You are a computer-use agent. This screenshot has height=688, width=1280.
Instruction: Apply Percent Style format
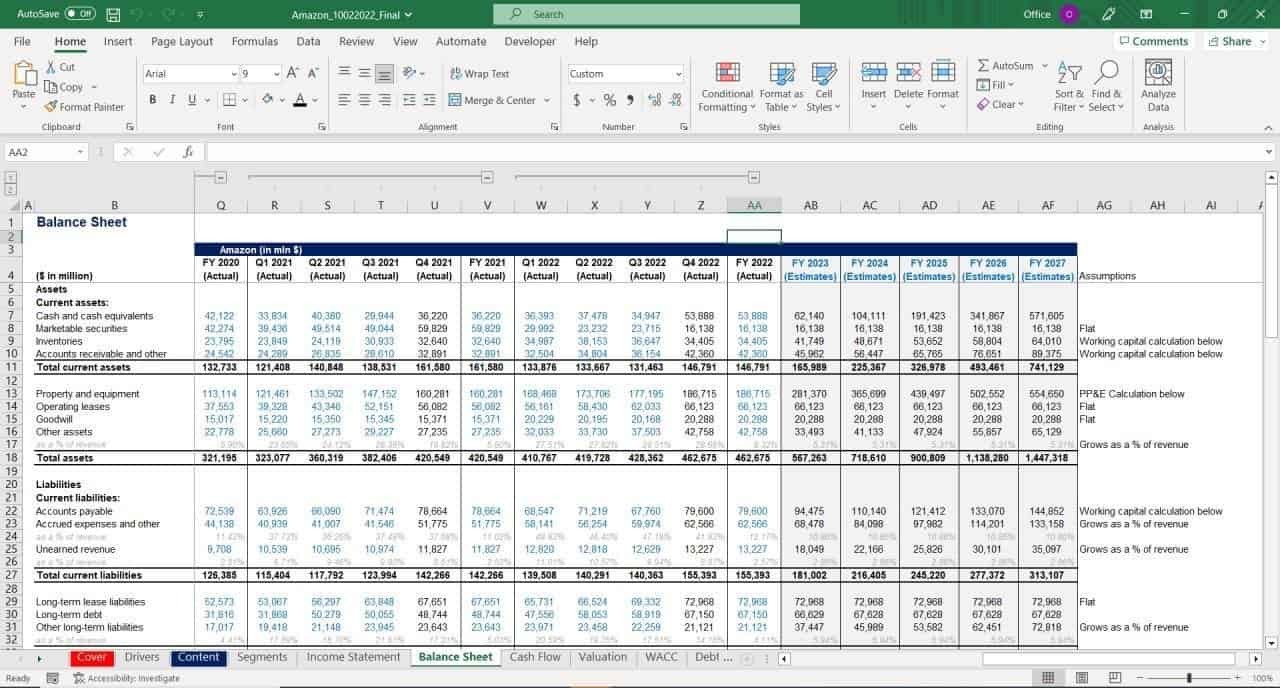coord(609,99)
